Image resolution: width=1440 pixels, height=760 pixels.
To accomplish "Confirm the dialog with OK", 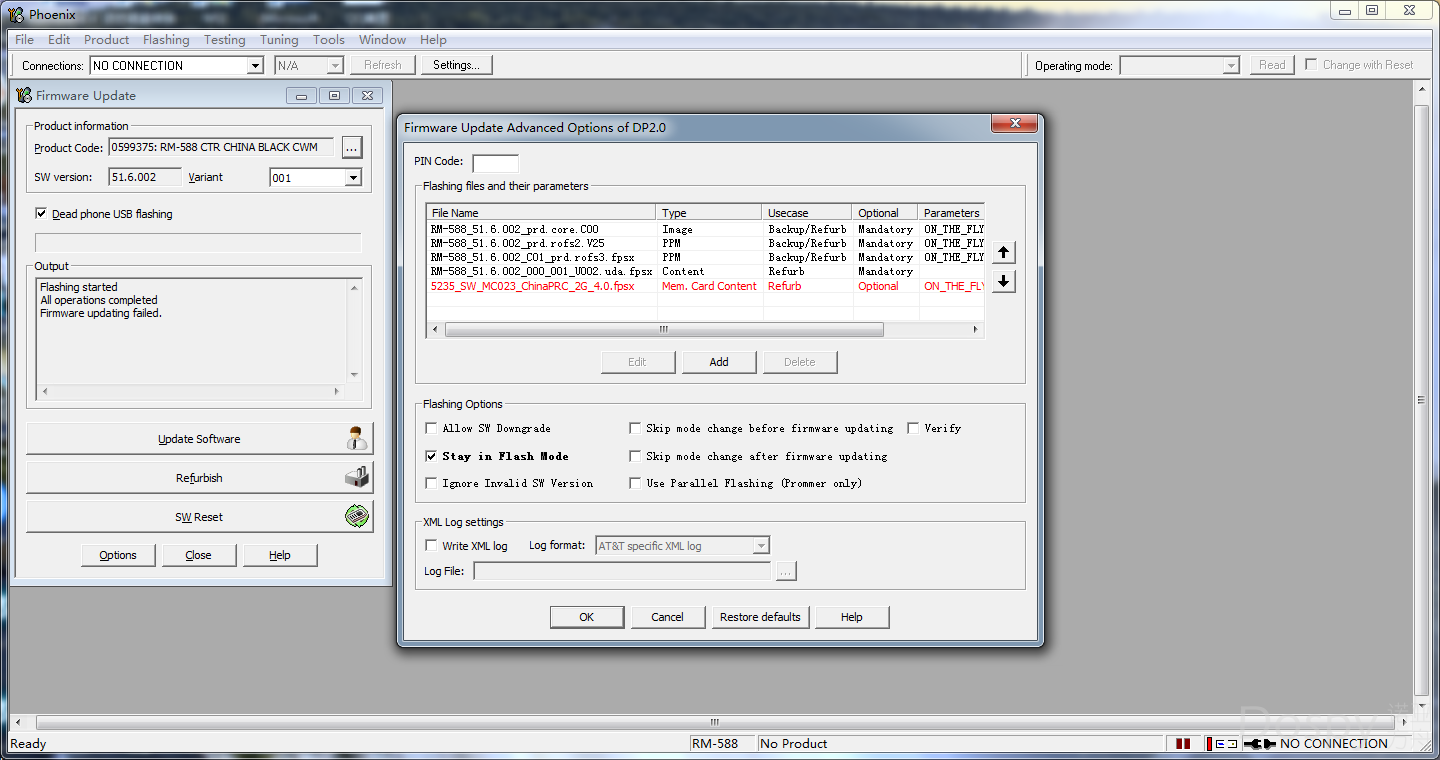I will [587, 617].
